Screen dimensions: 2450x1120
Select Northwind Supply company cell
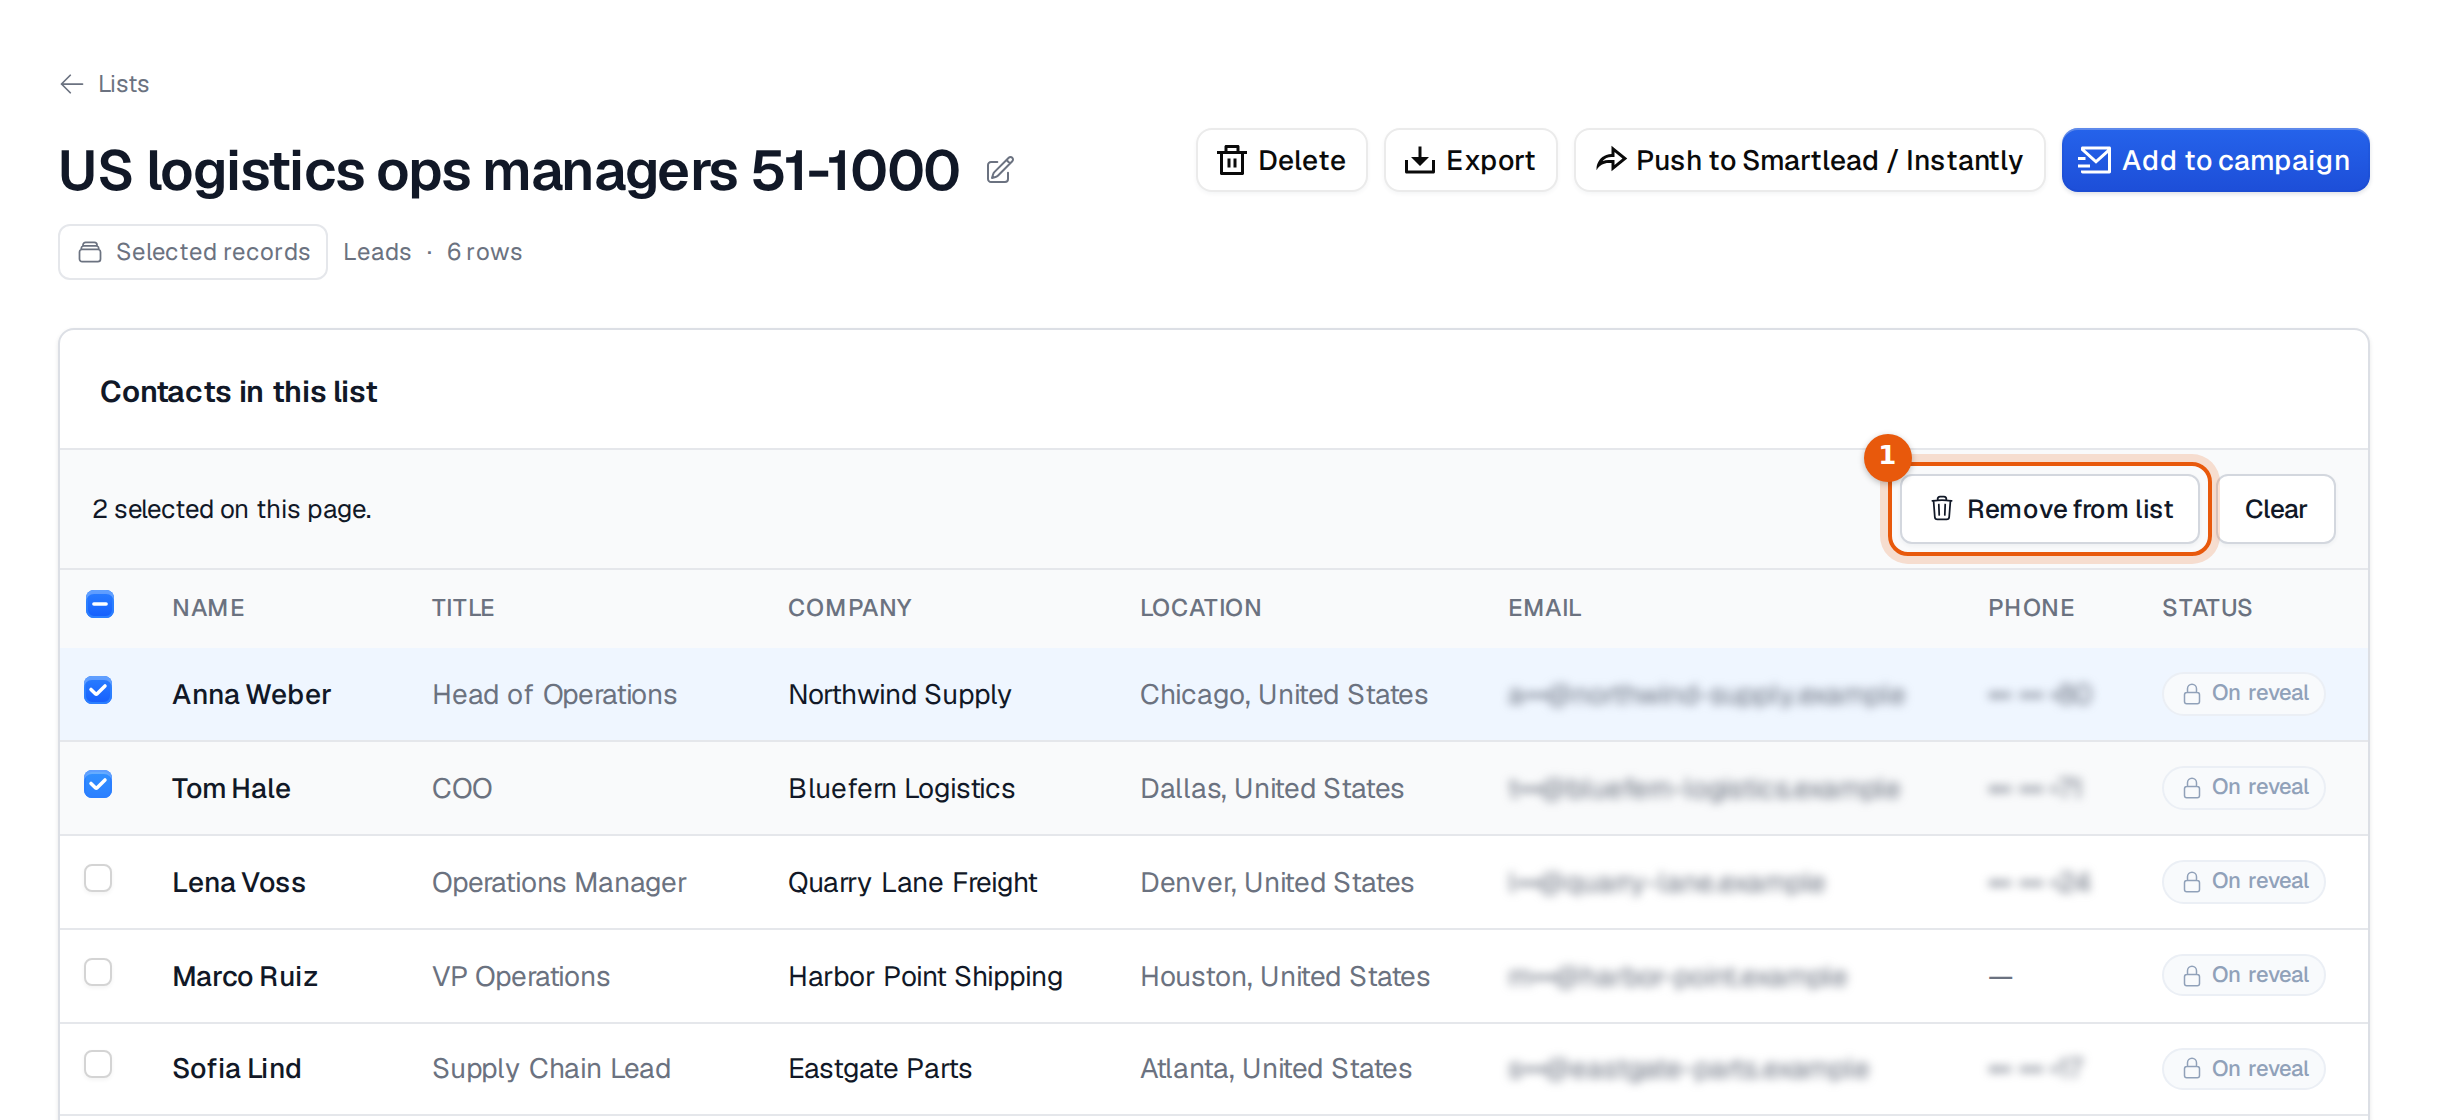[899, 695]
